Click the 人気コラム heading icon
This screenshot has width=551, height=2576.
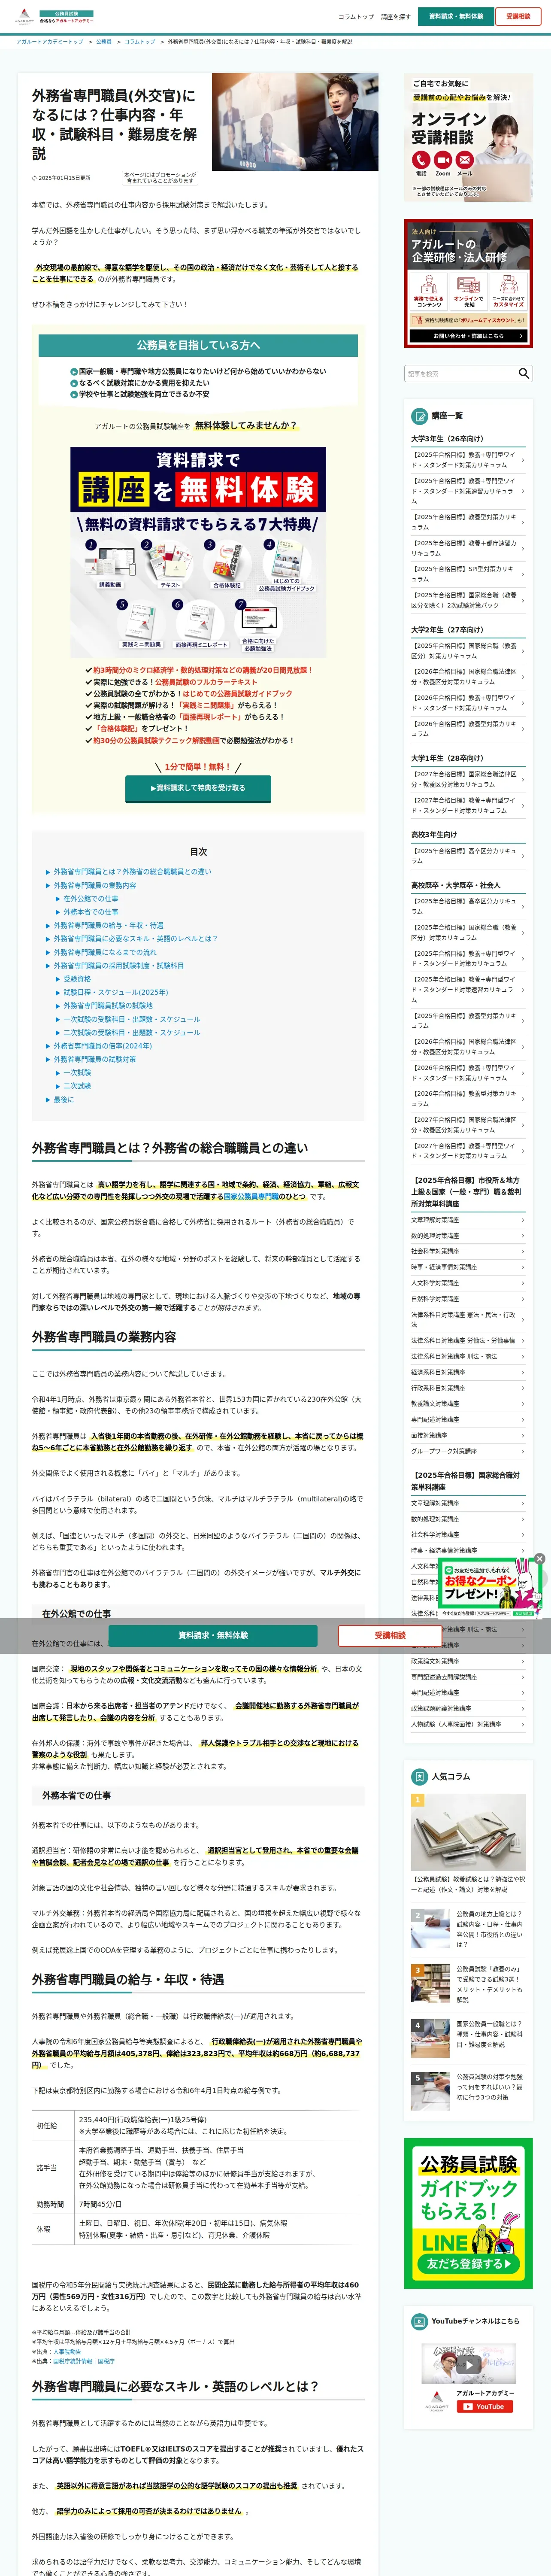[420, 1776]
